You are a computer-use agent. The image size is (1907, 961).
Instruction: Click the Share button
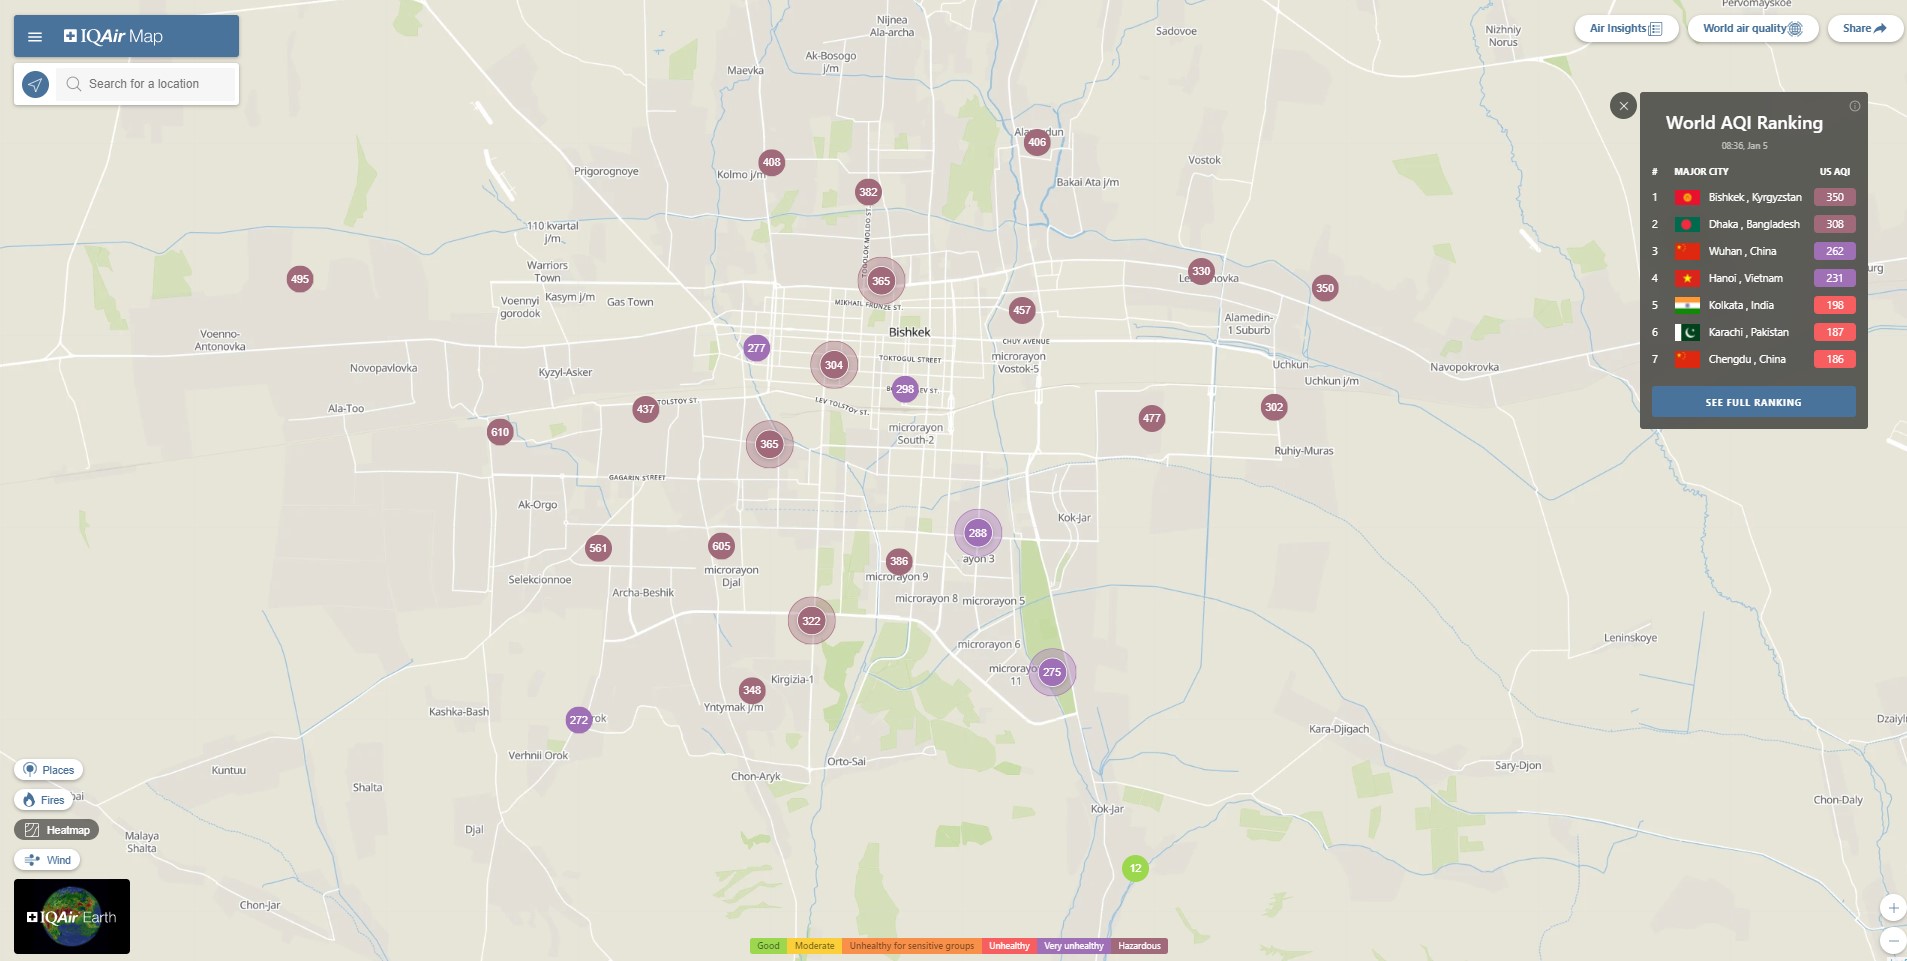(1864, 29)
